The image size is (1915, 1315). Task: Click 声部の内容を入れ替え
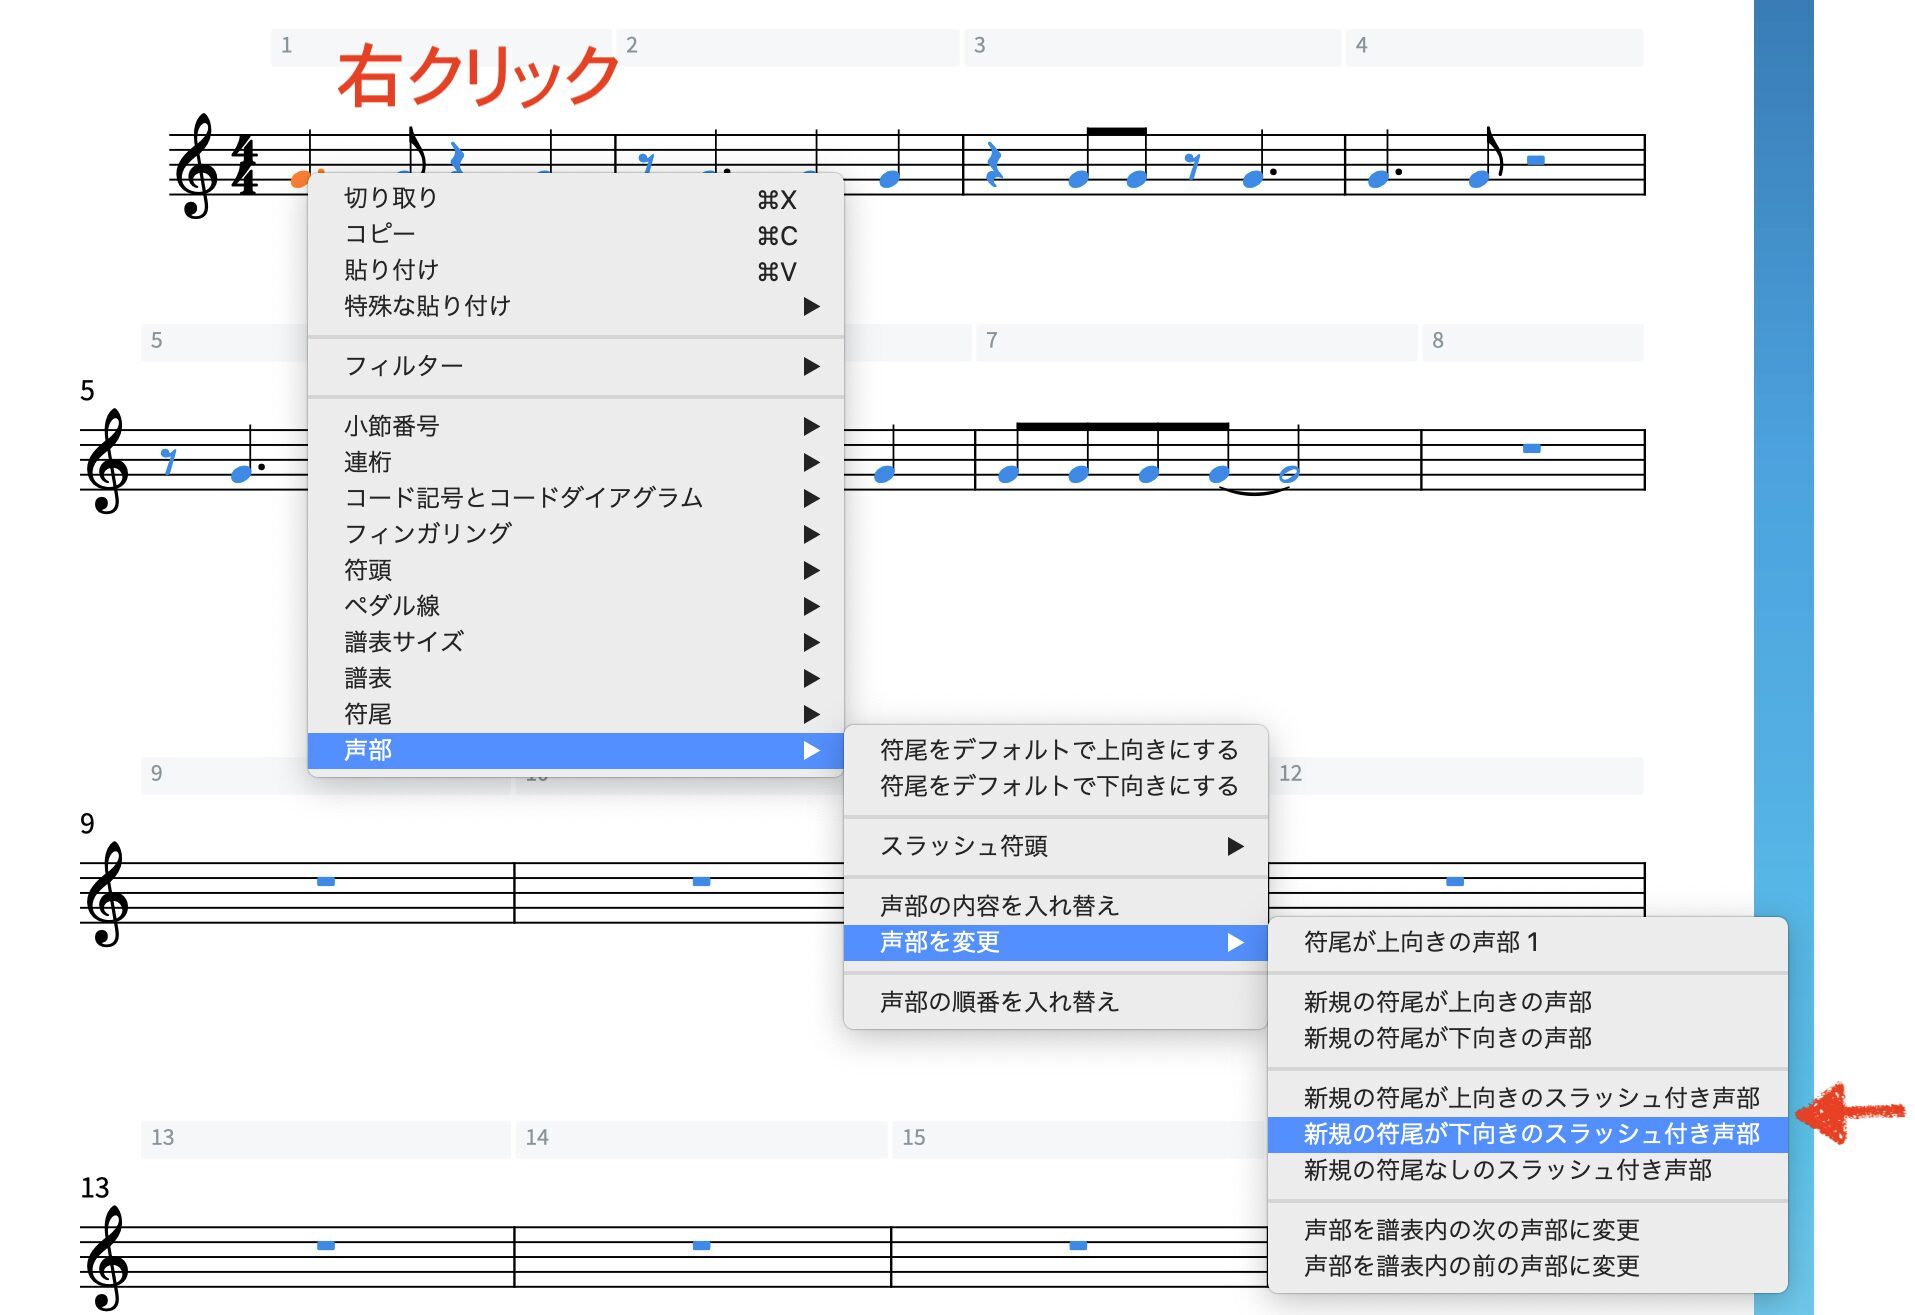pyautogui.click(x=999, y=906)
